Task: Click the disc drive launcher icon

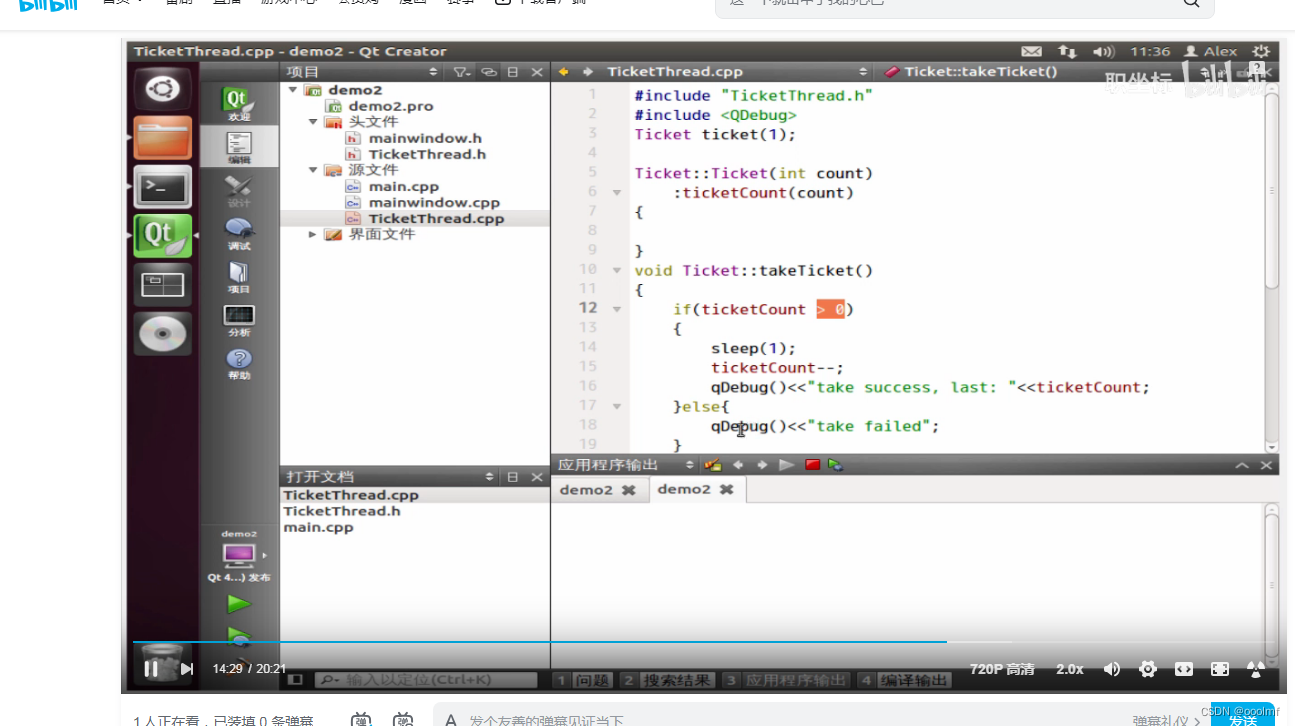Action: [162, 333]
